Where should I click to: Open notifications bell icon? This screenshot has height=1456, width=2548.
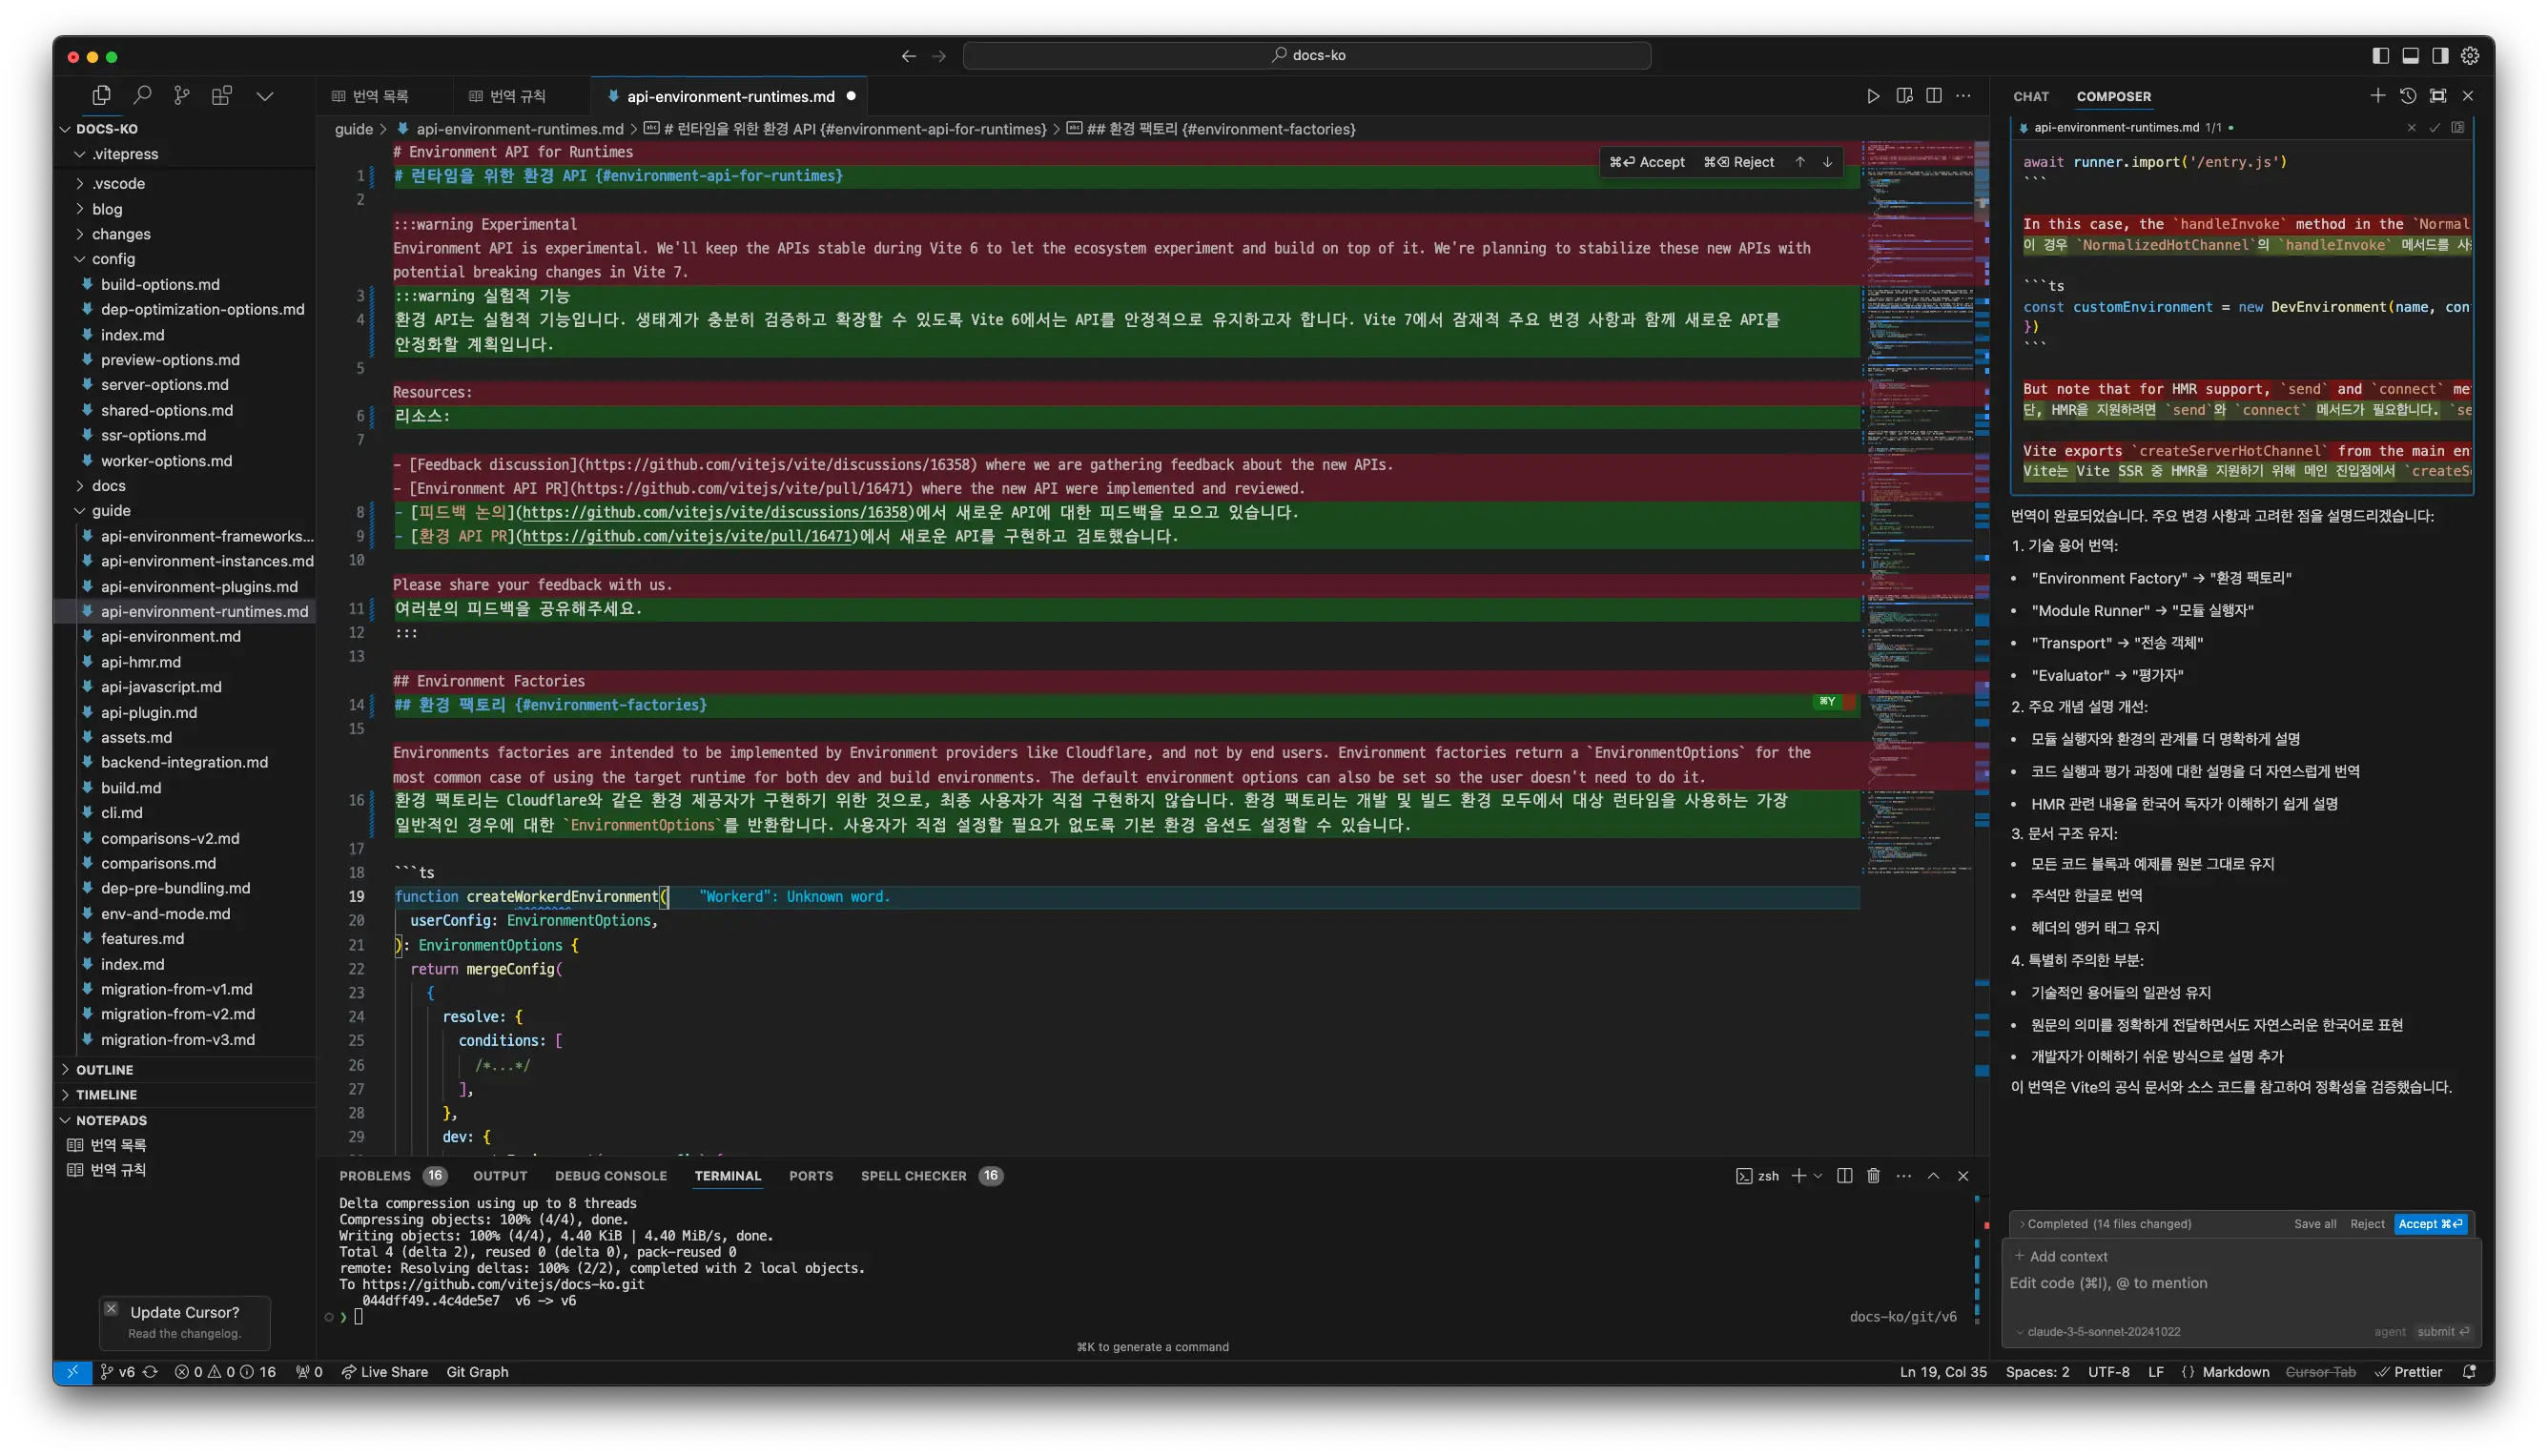[2469, 1372]
